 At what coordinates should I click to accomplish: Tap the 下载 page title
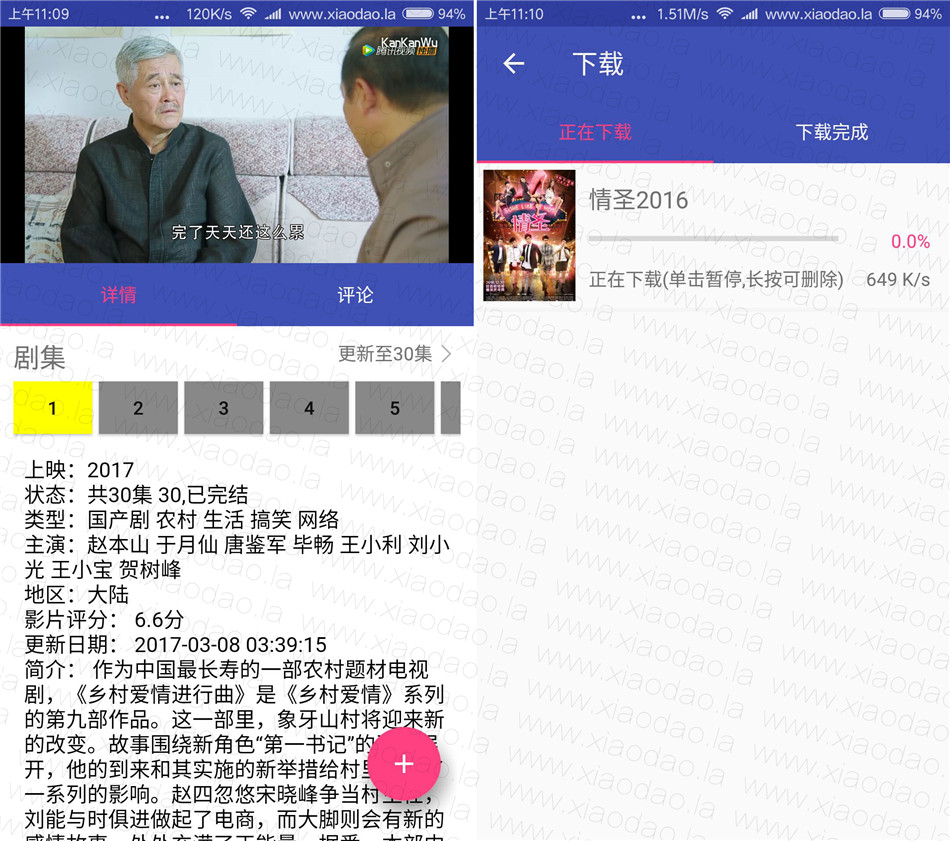coord(598,64)
